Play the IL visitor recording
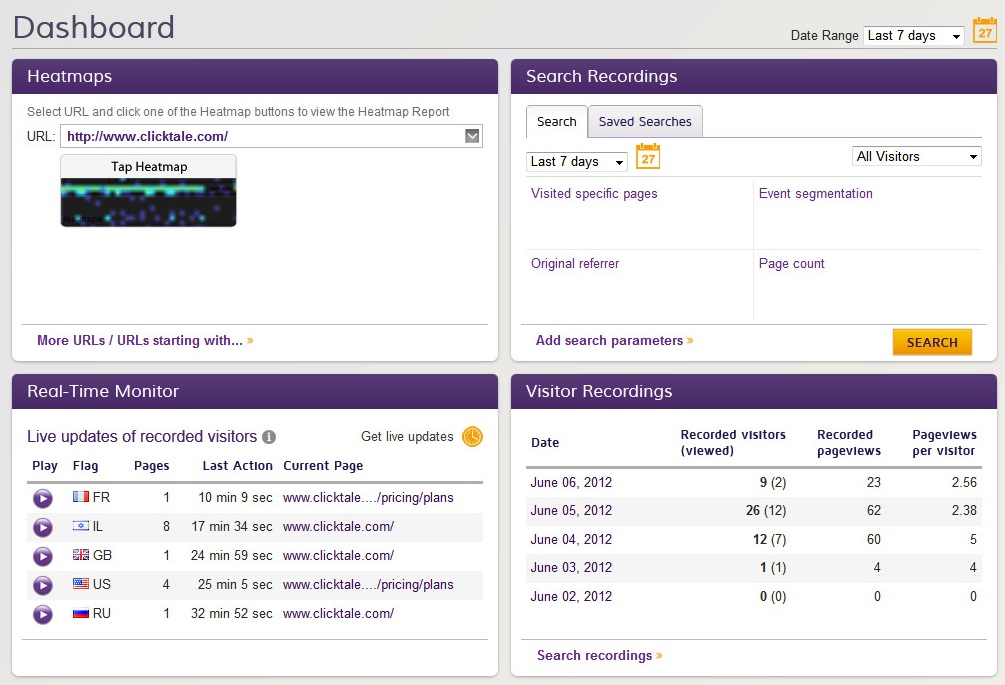Image resolution: width=1005 pixels, height=685 pixels. (x=42, y=527)
